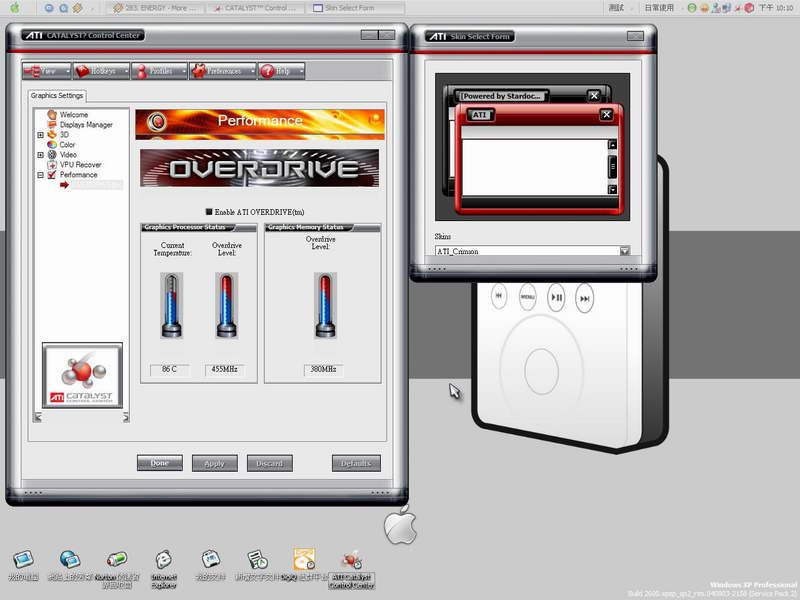Open the Profiles toolbar menu
The image size is (800, 600).
[159, 71]
